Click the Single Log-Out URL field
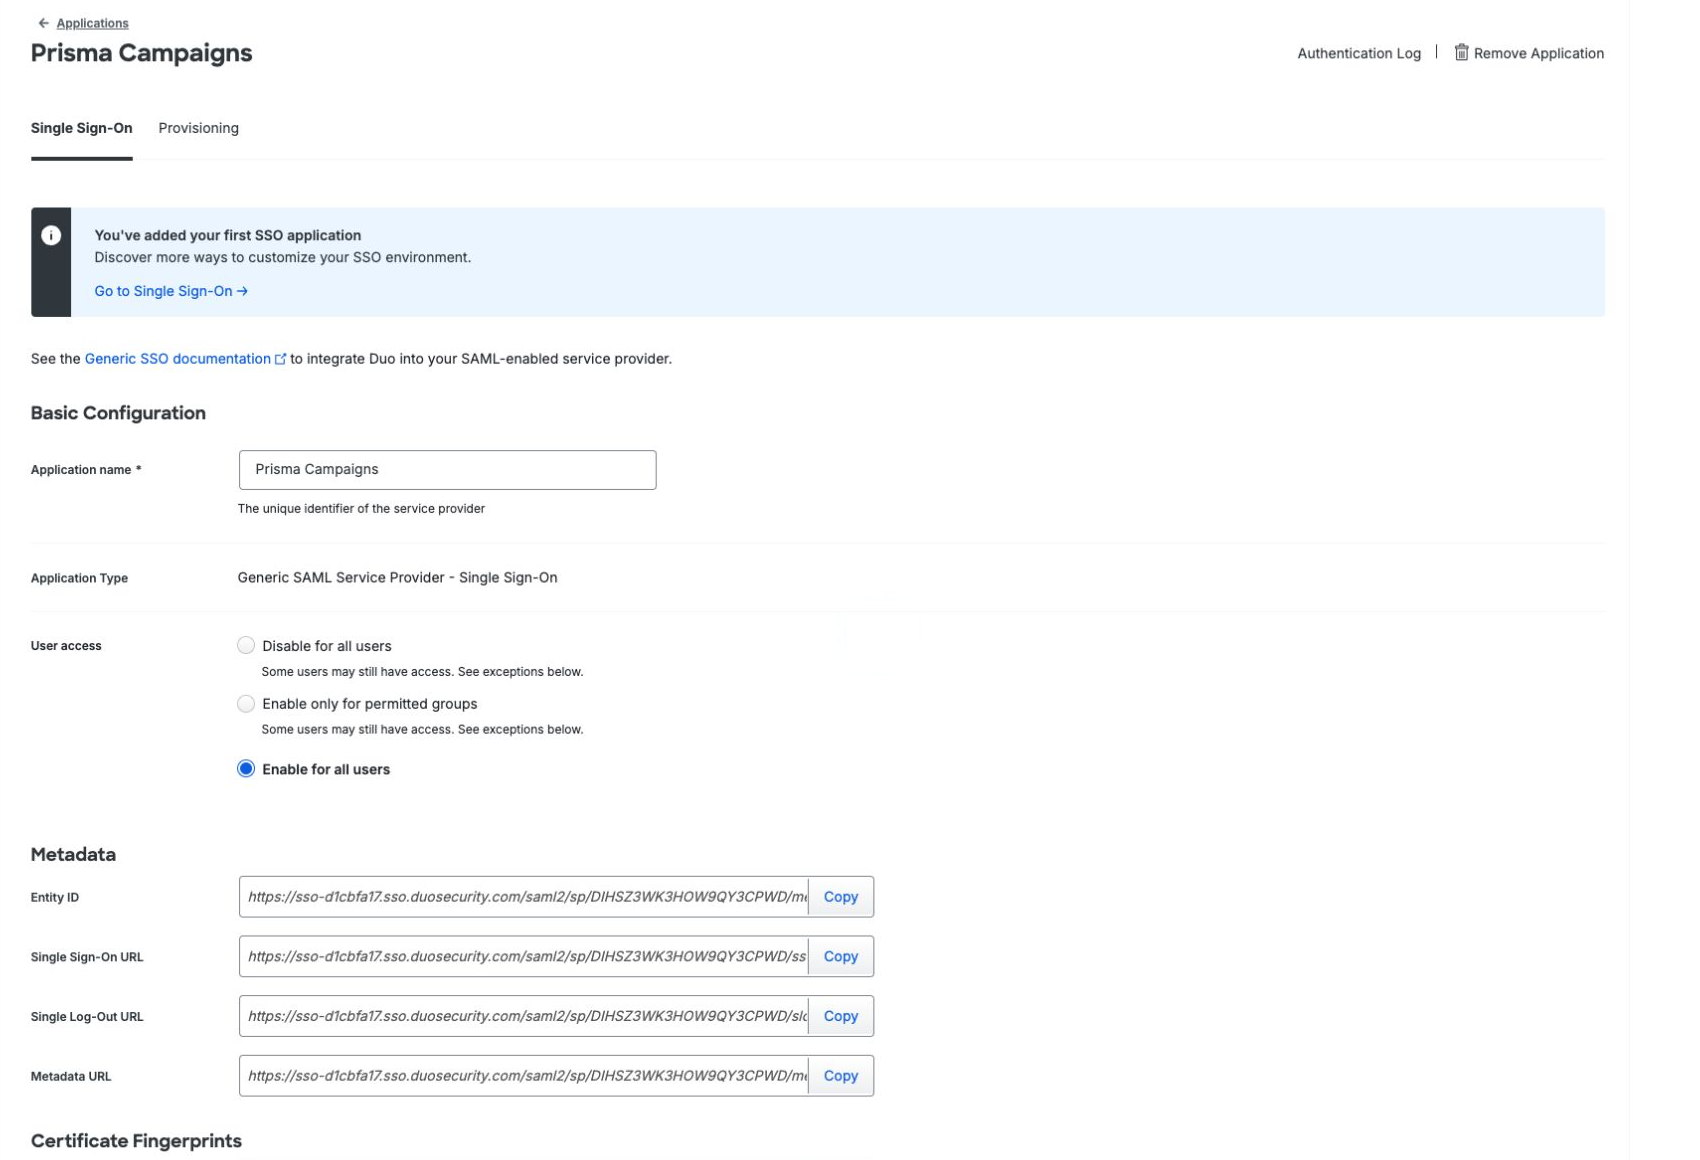The height and width of the screenshot is (1160, 1700). click(x=524, y=1016)
